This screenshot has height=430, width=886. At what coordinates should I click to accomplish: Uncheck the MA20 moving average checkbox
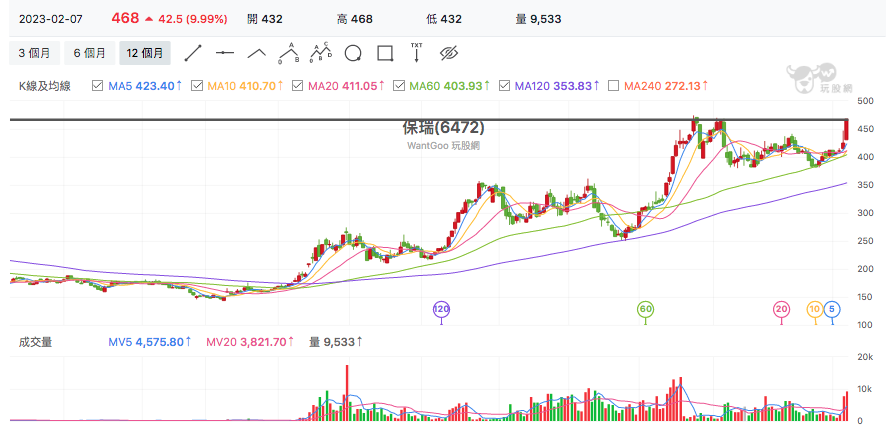297,86
